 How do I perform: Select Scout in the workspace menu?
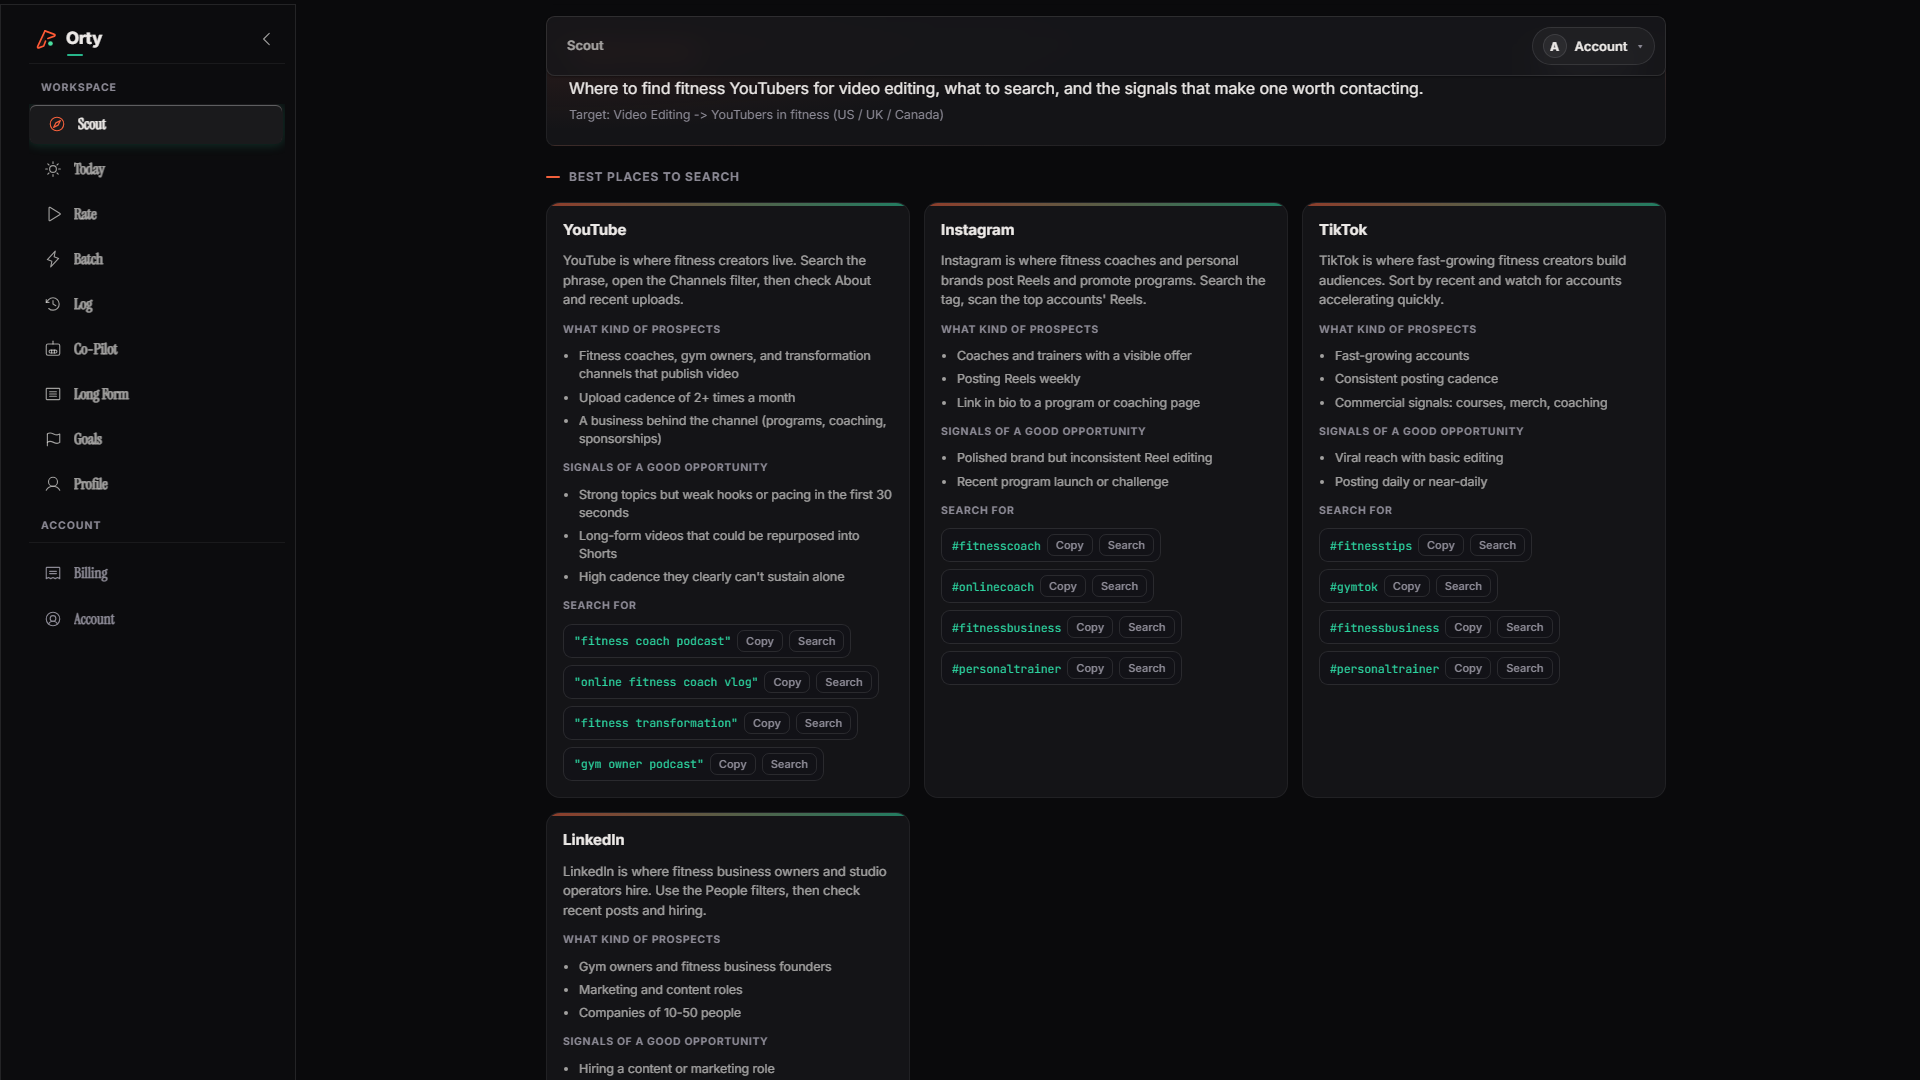tap(157, 124)
